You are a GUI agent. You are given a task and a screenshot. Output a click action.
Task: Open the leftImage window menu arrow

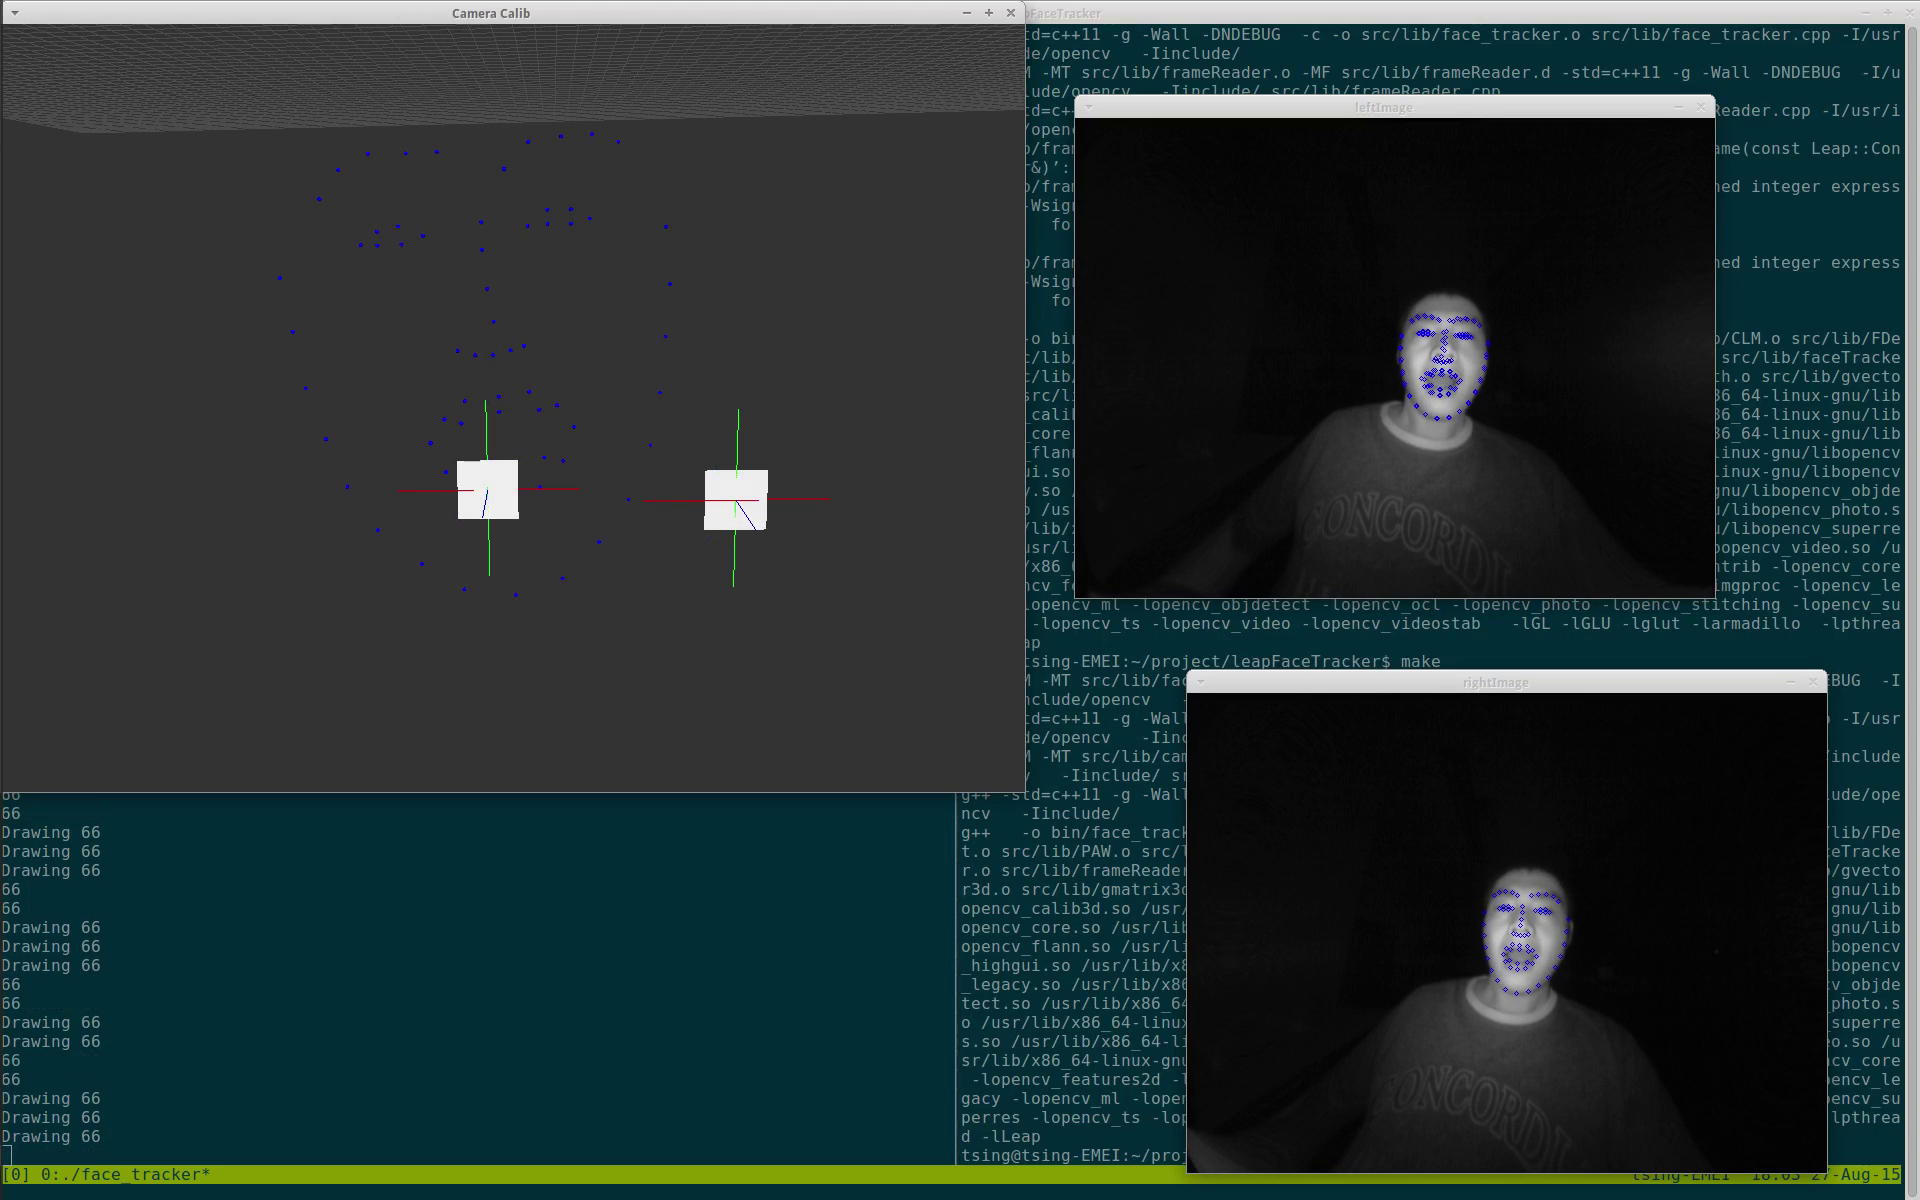point(1088,107)
